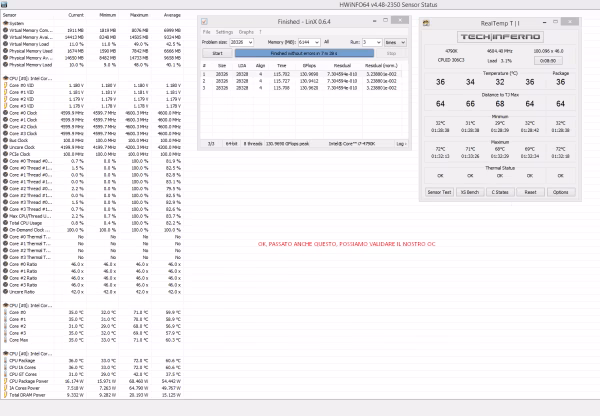The image size is (600, 416).
Task: Open the Graphs menu in LinX
Action: 246,32
